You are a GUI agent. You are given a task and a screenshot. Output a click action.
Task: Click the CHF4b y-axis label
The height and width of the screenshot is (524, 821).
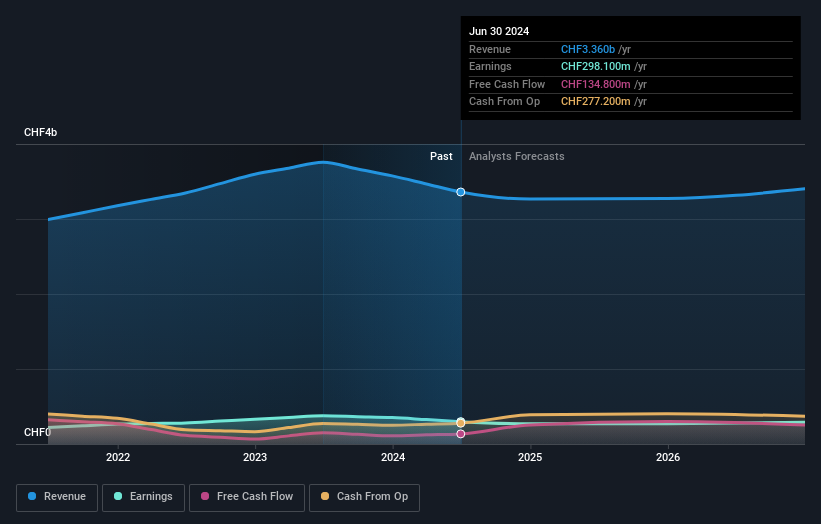(40, 132)
